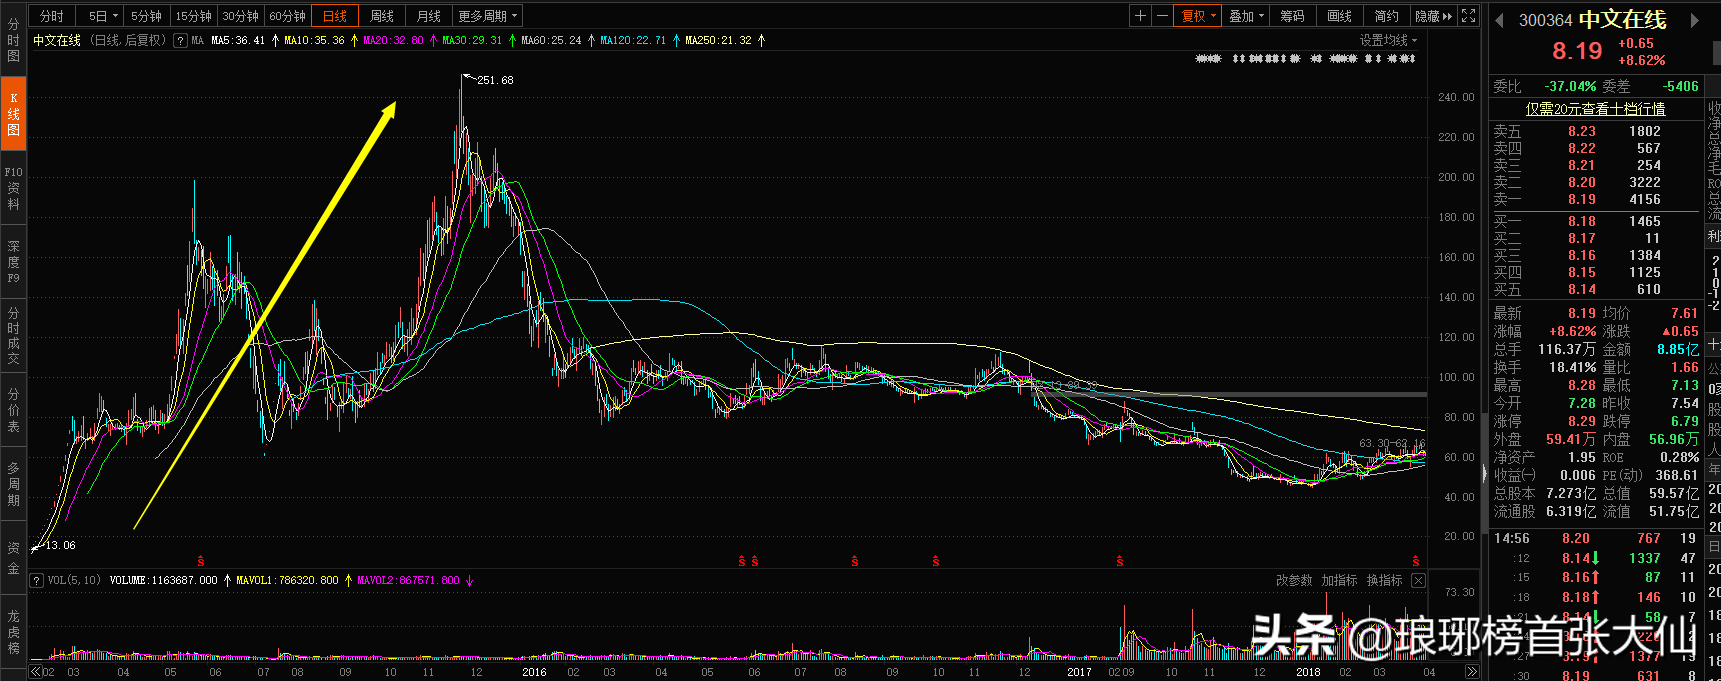1721x681 pixels.
Task: Open the MA indicator help question mark
Action: [x=180, y=41]
